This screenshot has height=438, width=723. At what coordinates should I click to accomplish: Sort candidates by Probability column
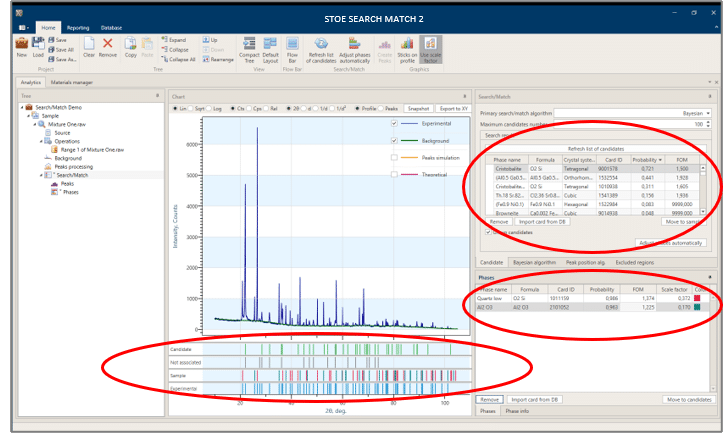pos(647,160)
